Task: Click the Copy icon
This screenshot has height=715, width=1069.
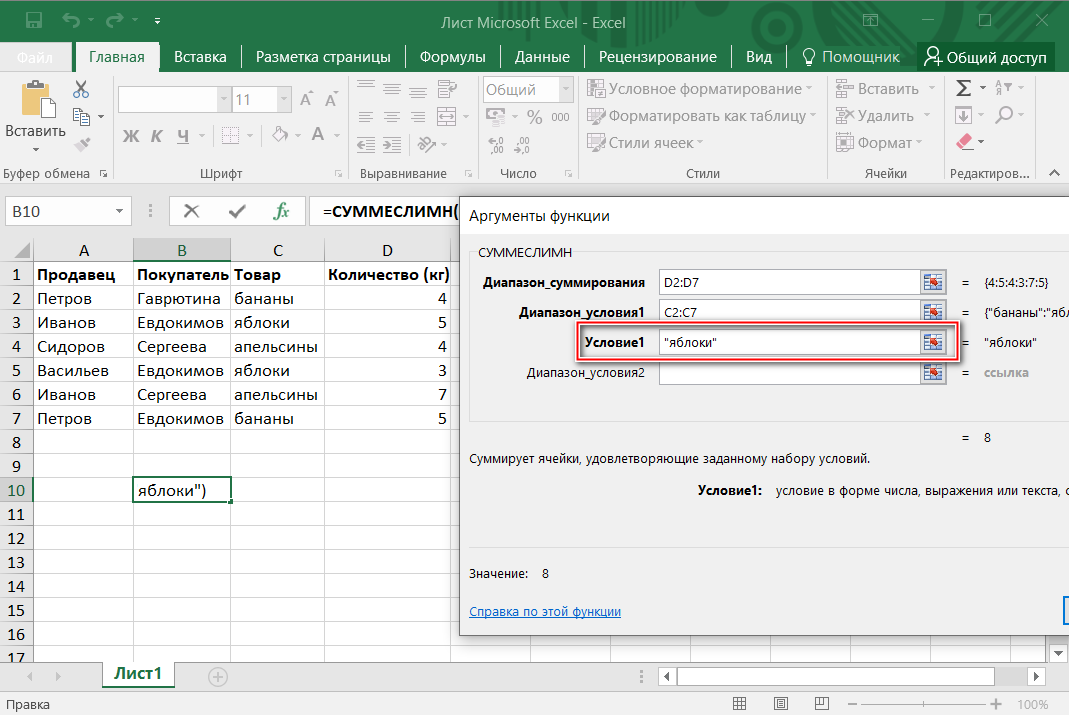Action: coord(81,117)
